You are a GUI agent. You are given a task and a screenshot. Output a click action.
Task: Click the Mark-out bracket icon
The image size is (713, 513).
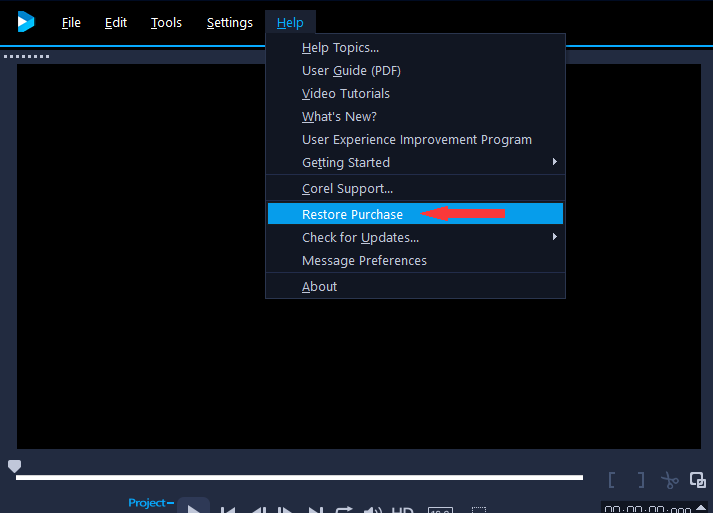[x=641, y=480]
